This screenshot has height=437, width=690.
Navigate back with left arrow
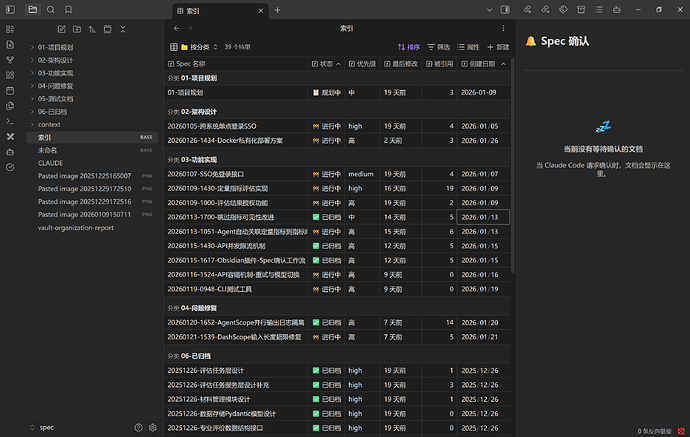click(x=176, y=28)
